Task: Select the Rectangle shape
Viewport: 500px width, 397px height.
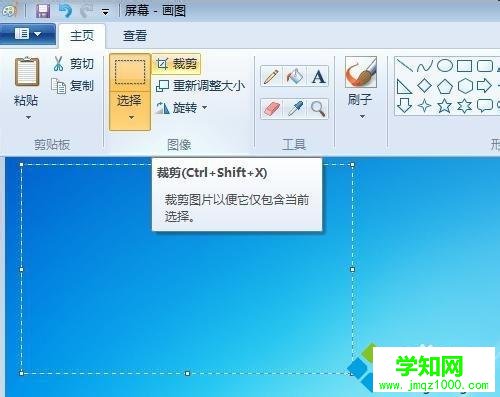Action: coord(464,66)
